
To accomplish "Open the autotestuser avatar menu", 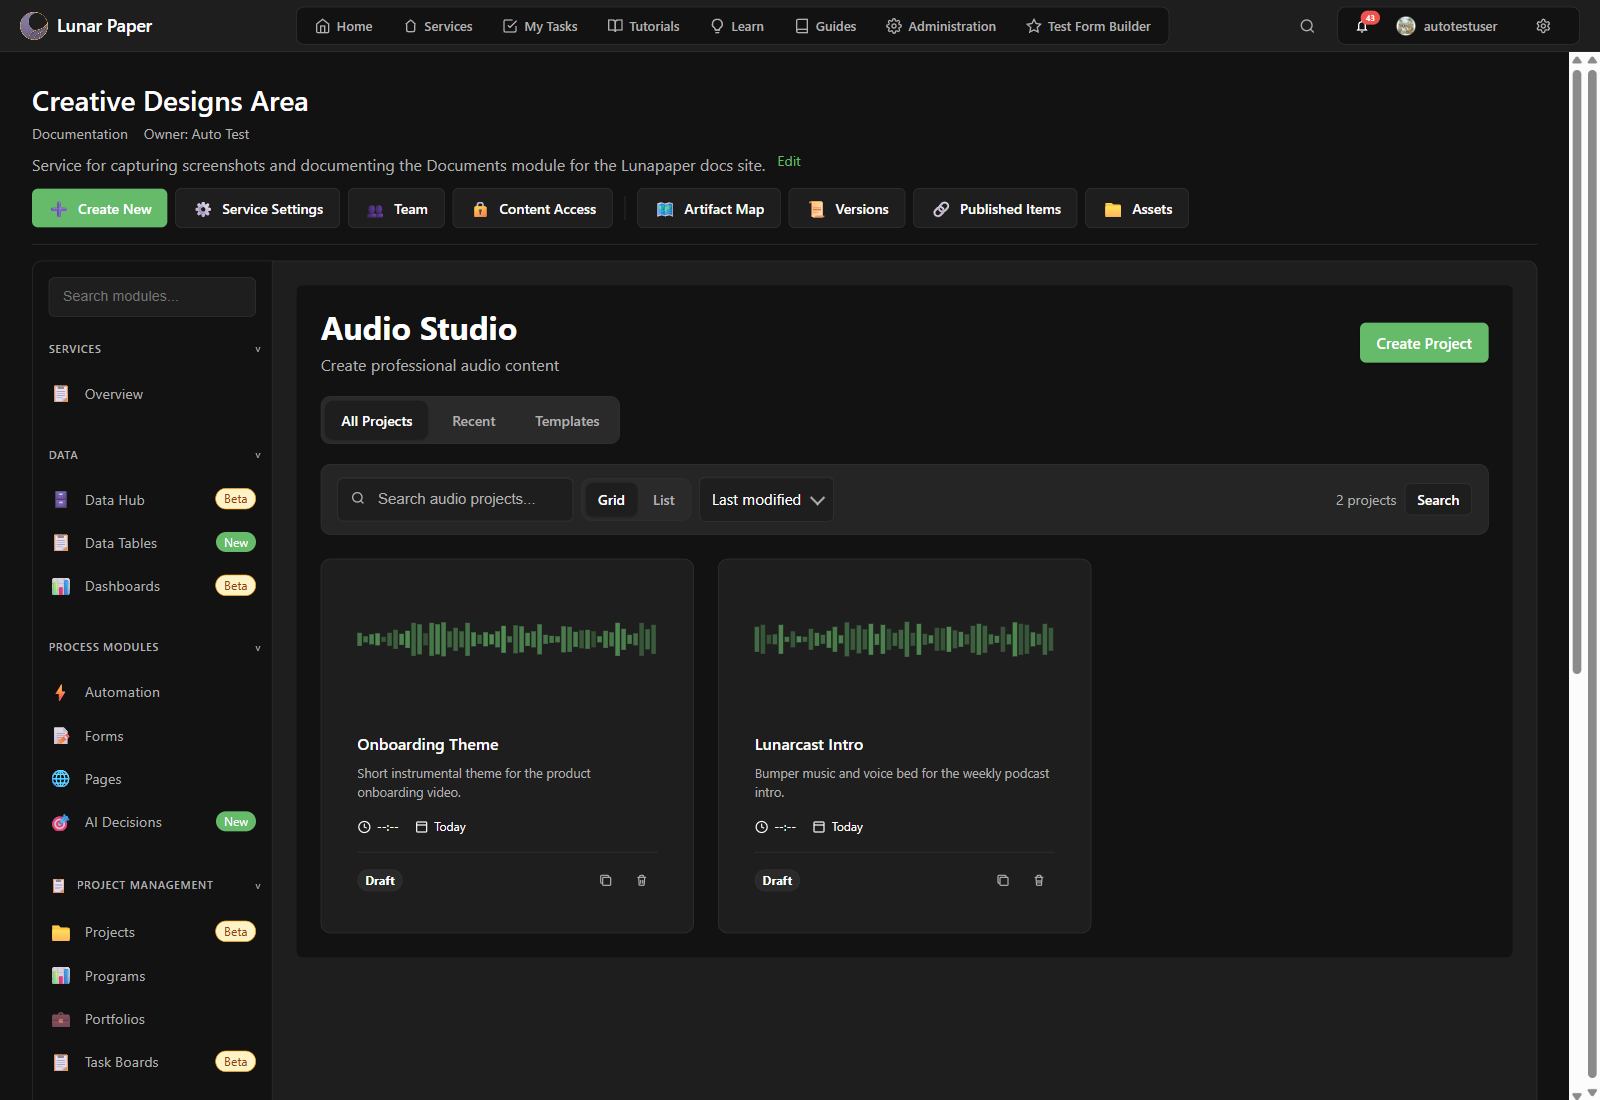I will [1447, 26].
